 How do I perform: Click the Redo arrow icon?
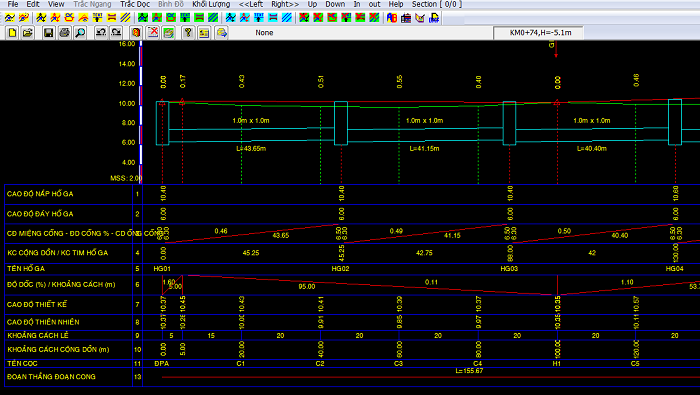pos(116,33)
